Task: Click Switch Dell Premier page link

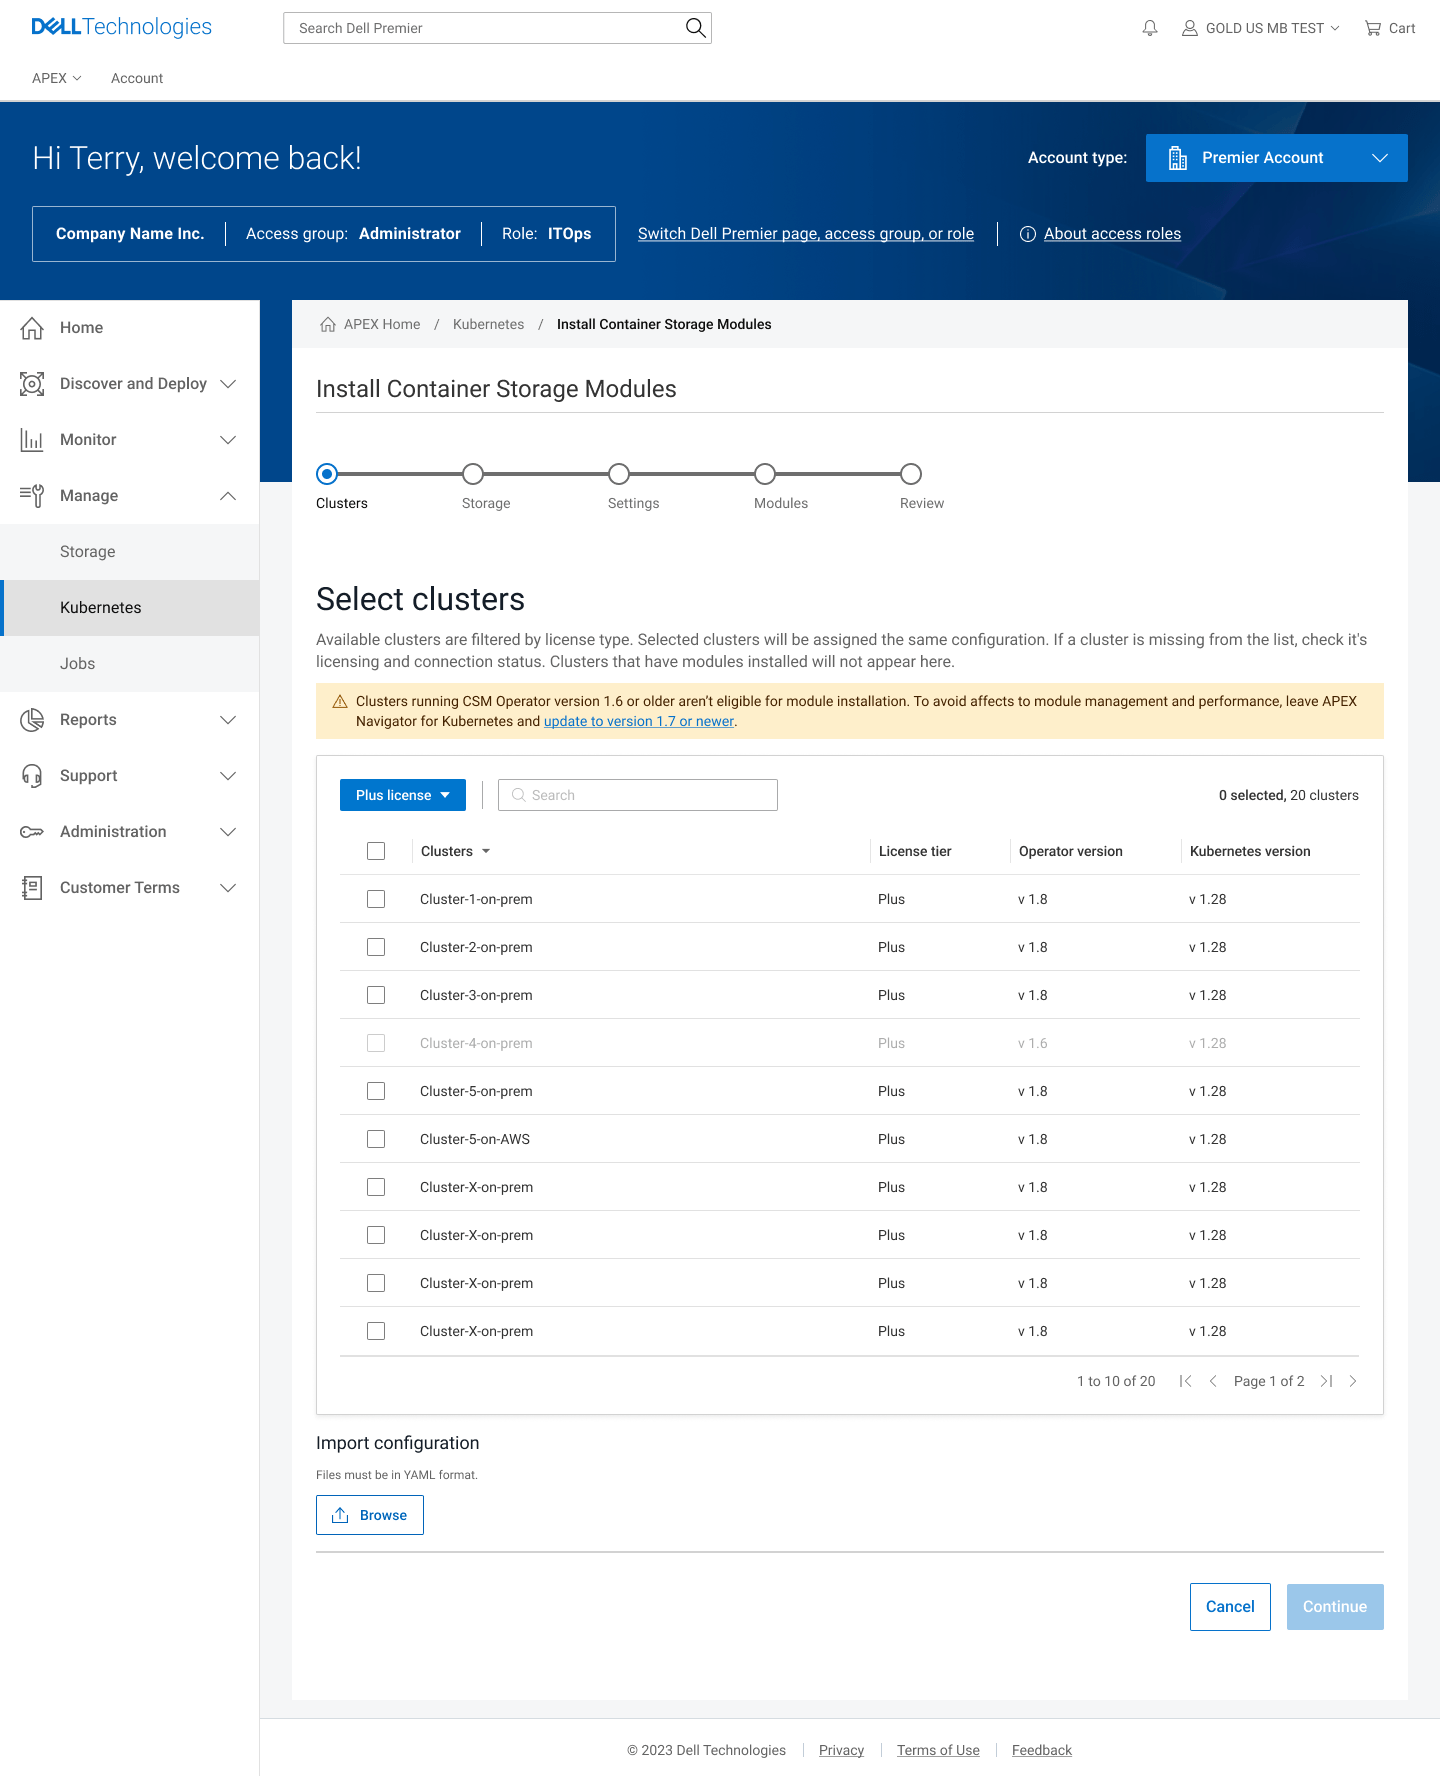Action: [806, 234]
